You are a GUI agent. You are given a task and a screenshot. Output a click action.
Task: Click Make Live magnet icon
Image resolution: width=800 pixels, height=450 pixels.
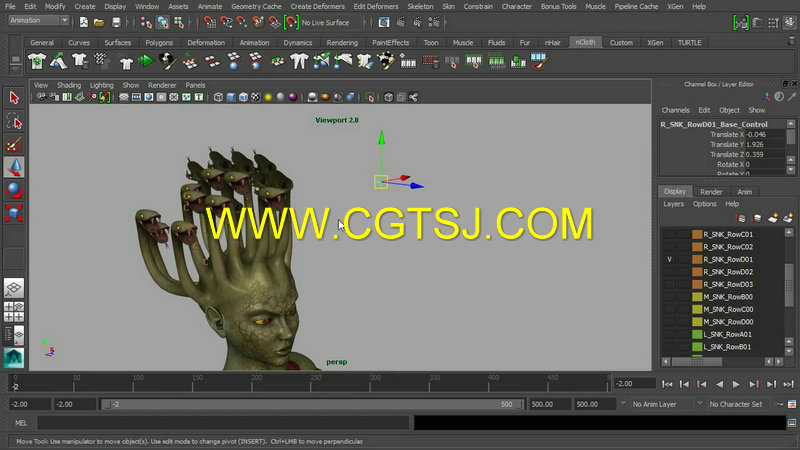point(291,22)
